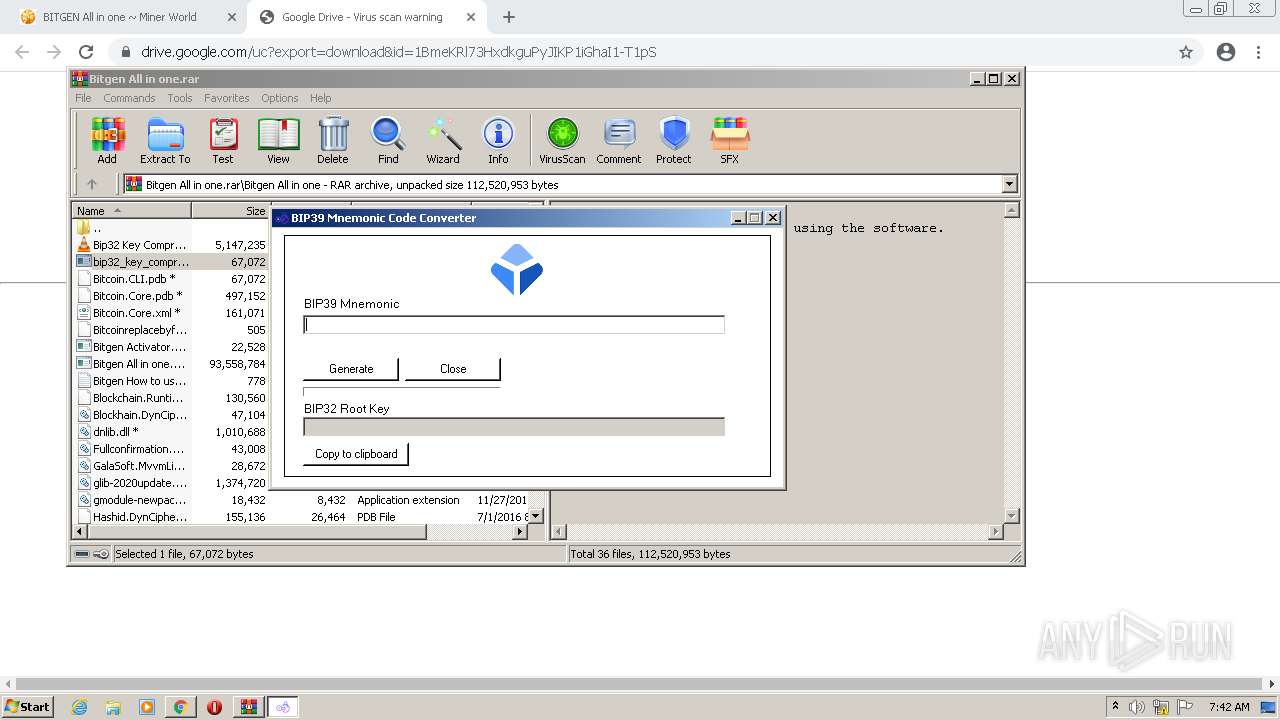Click the taskbar clock 7:42 AM
This screenshot has height=720, width=1280.
(x=1229, y=707)
